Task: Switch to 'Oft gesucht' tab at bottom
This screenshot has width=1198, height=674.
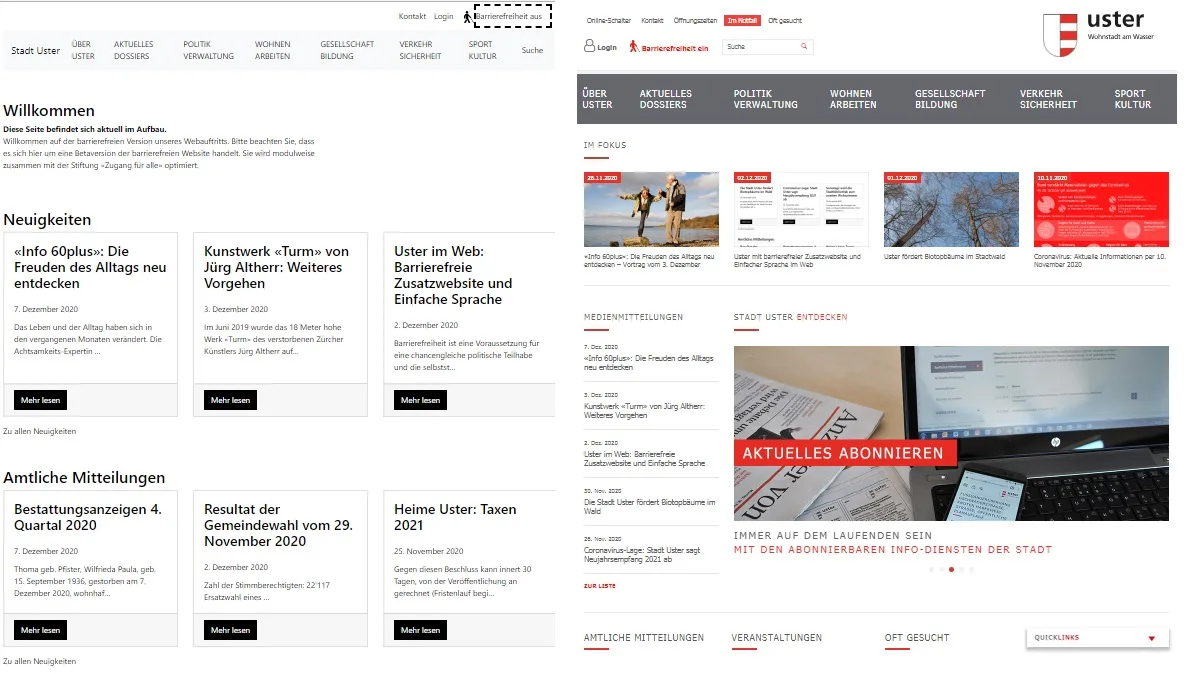Action: pos(917,638)
